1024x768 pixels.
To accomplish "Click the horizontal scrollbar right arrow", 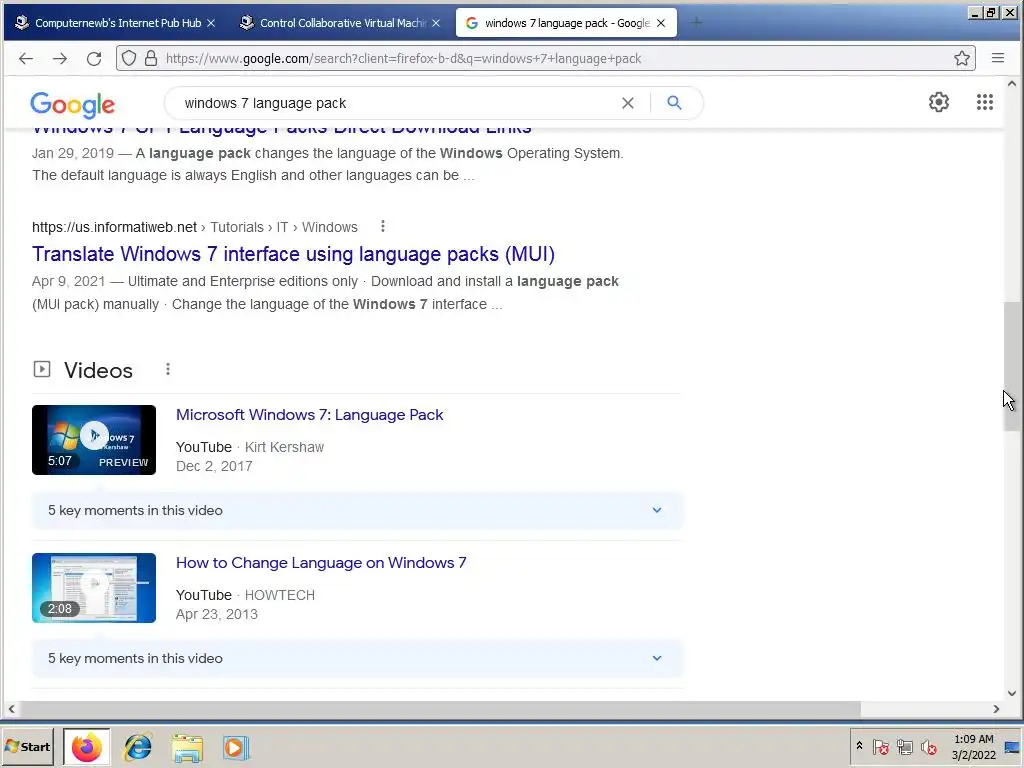I will pos(996,709).
